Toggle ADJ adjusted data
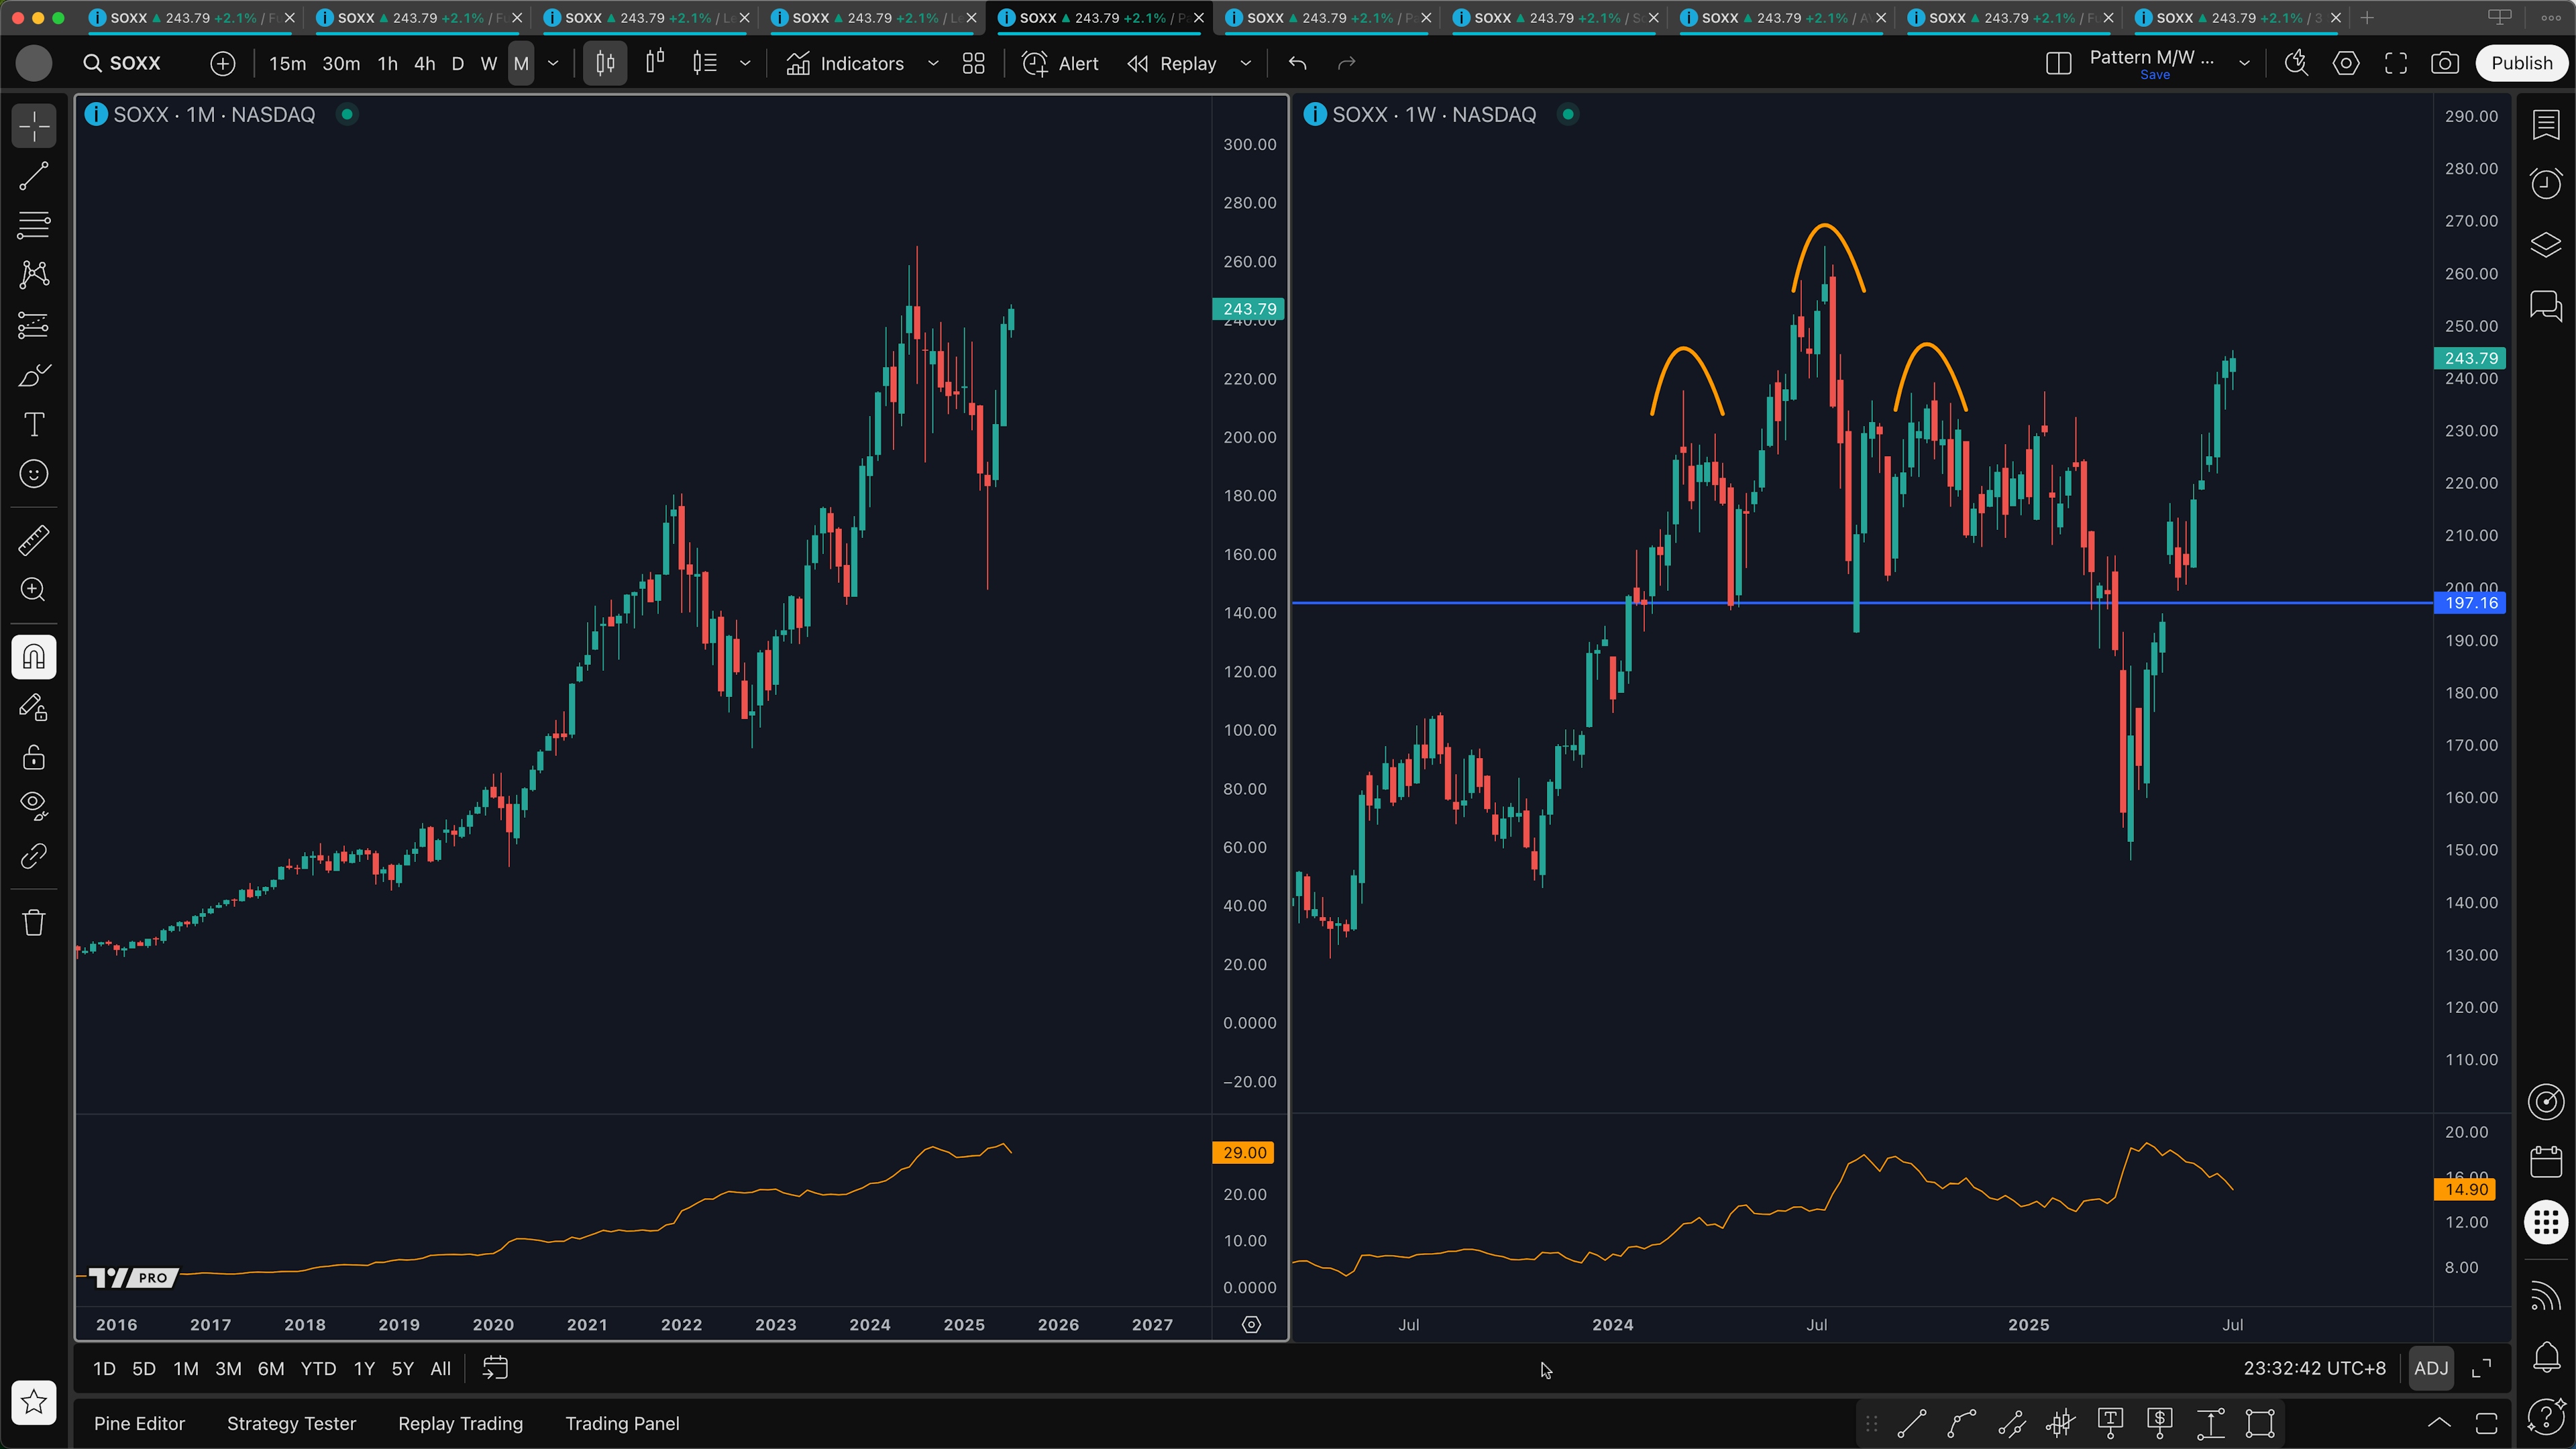The image size is (2576, 1449). point(2431,1368)
